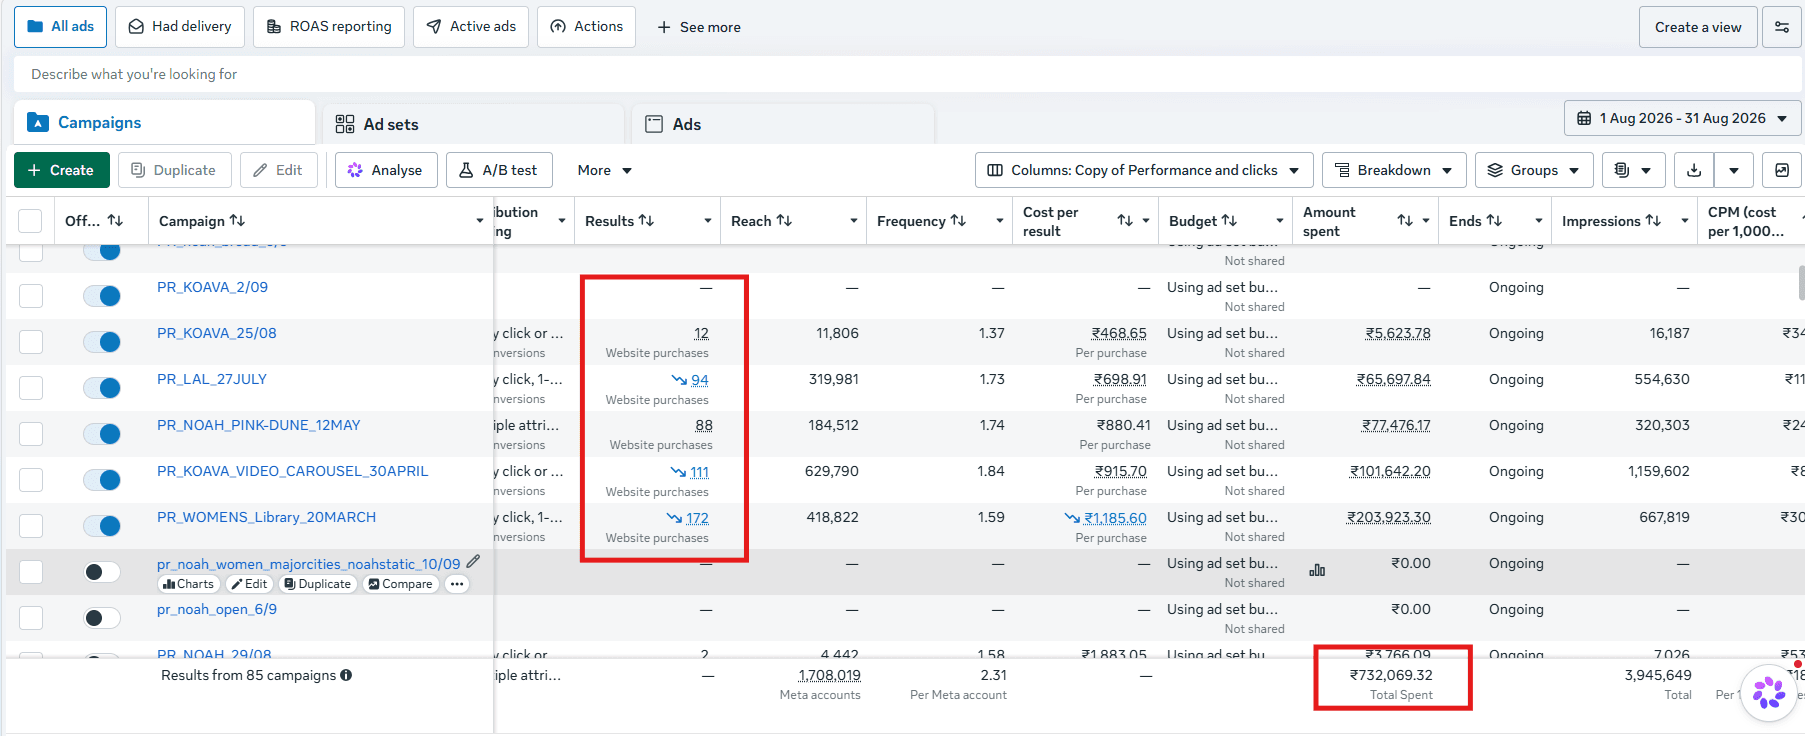Open Columns: Copy of Performance and clicks dropdown
The image size is (1805, 736).
click(x=1143, y=170)
